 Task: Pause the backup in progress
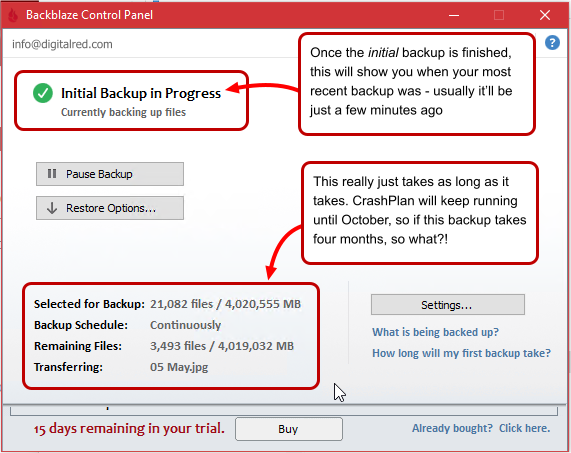pyautogui.click(x=110, y=174)
